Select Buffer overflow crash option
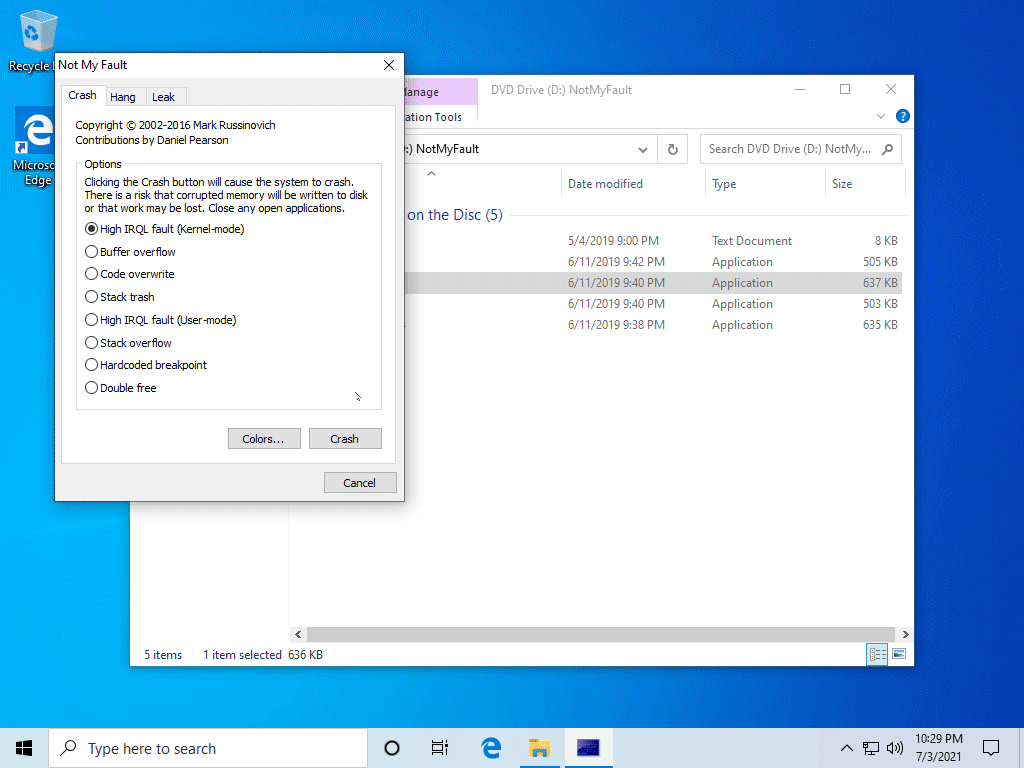1024x768 pixels. click(130, 252)
